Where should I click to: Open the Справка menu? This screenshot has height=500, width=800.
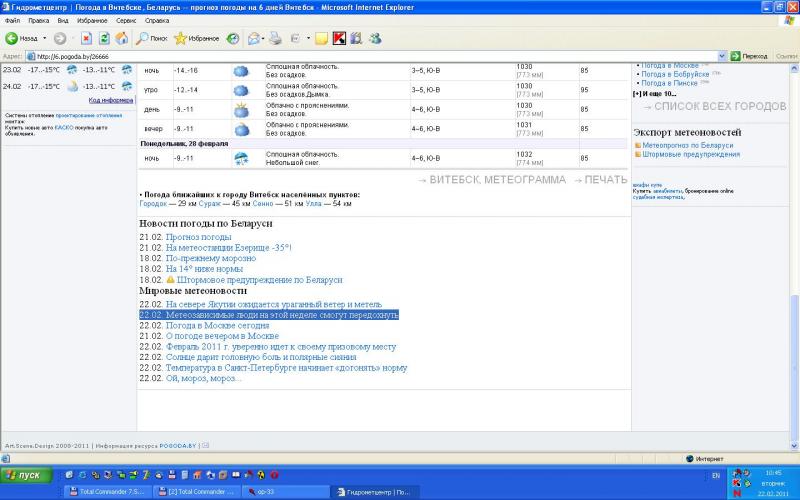tap(157, 21)
